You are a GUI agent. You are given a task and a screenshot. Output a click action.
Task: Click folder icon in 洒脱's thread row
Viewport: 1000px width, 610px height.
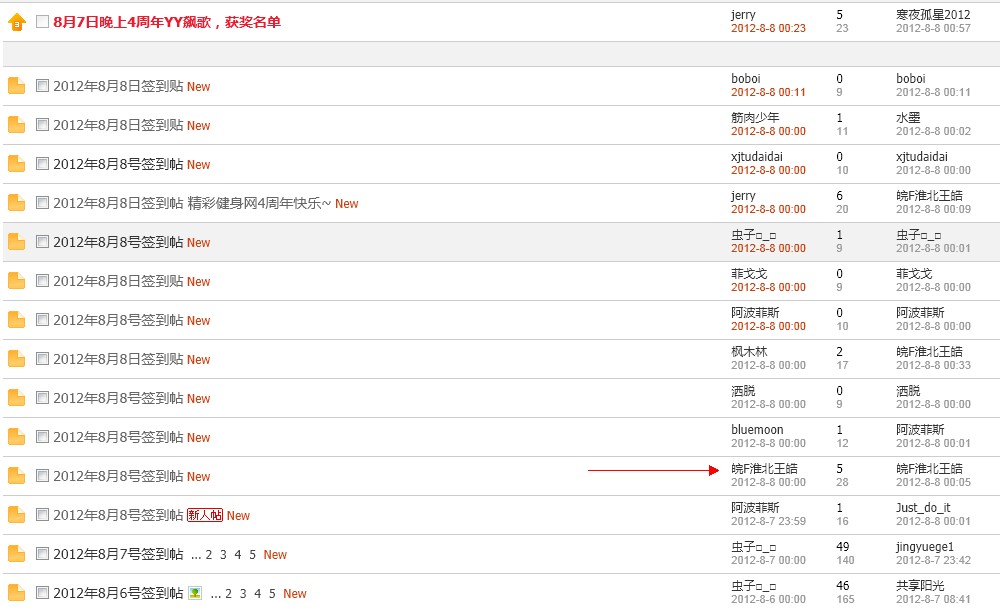pos(17,398)
